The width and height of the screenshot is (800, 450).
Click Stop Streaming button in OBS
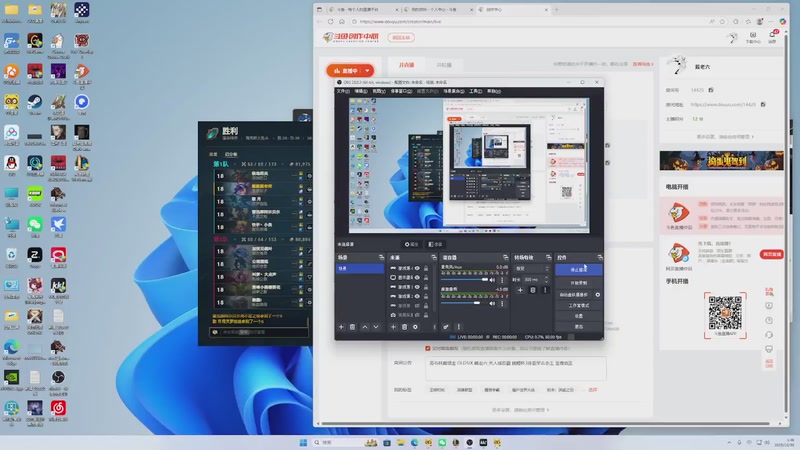(x=579, y=269)
